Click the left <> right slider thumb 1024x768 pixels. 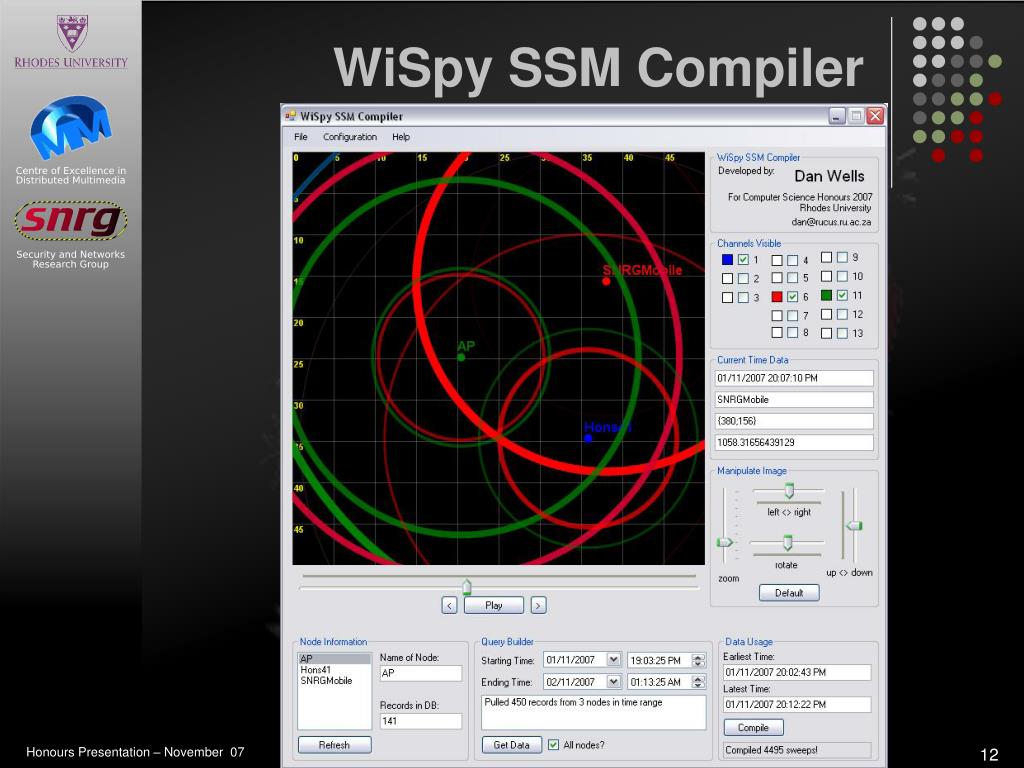(x=789, y=491)
